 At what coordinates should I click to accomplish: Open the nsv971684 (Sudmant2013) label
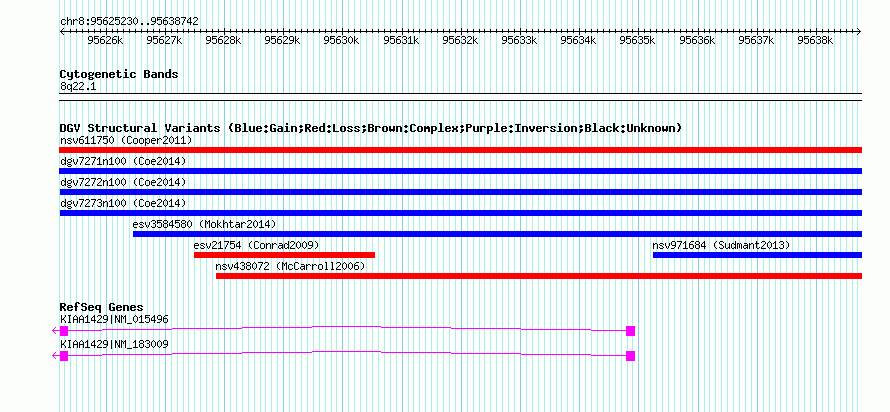721,245
